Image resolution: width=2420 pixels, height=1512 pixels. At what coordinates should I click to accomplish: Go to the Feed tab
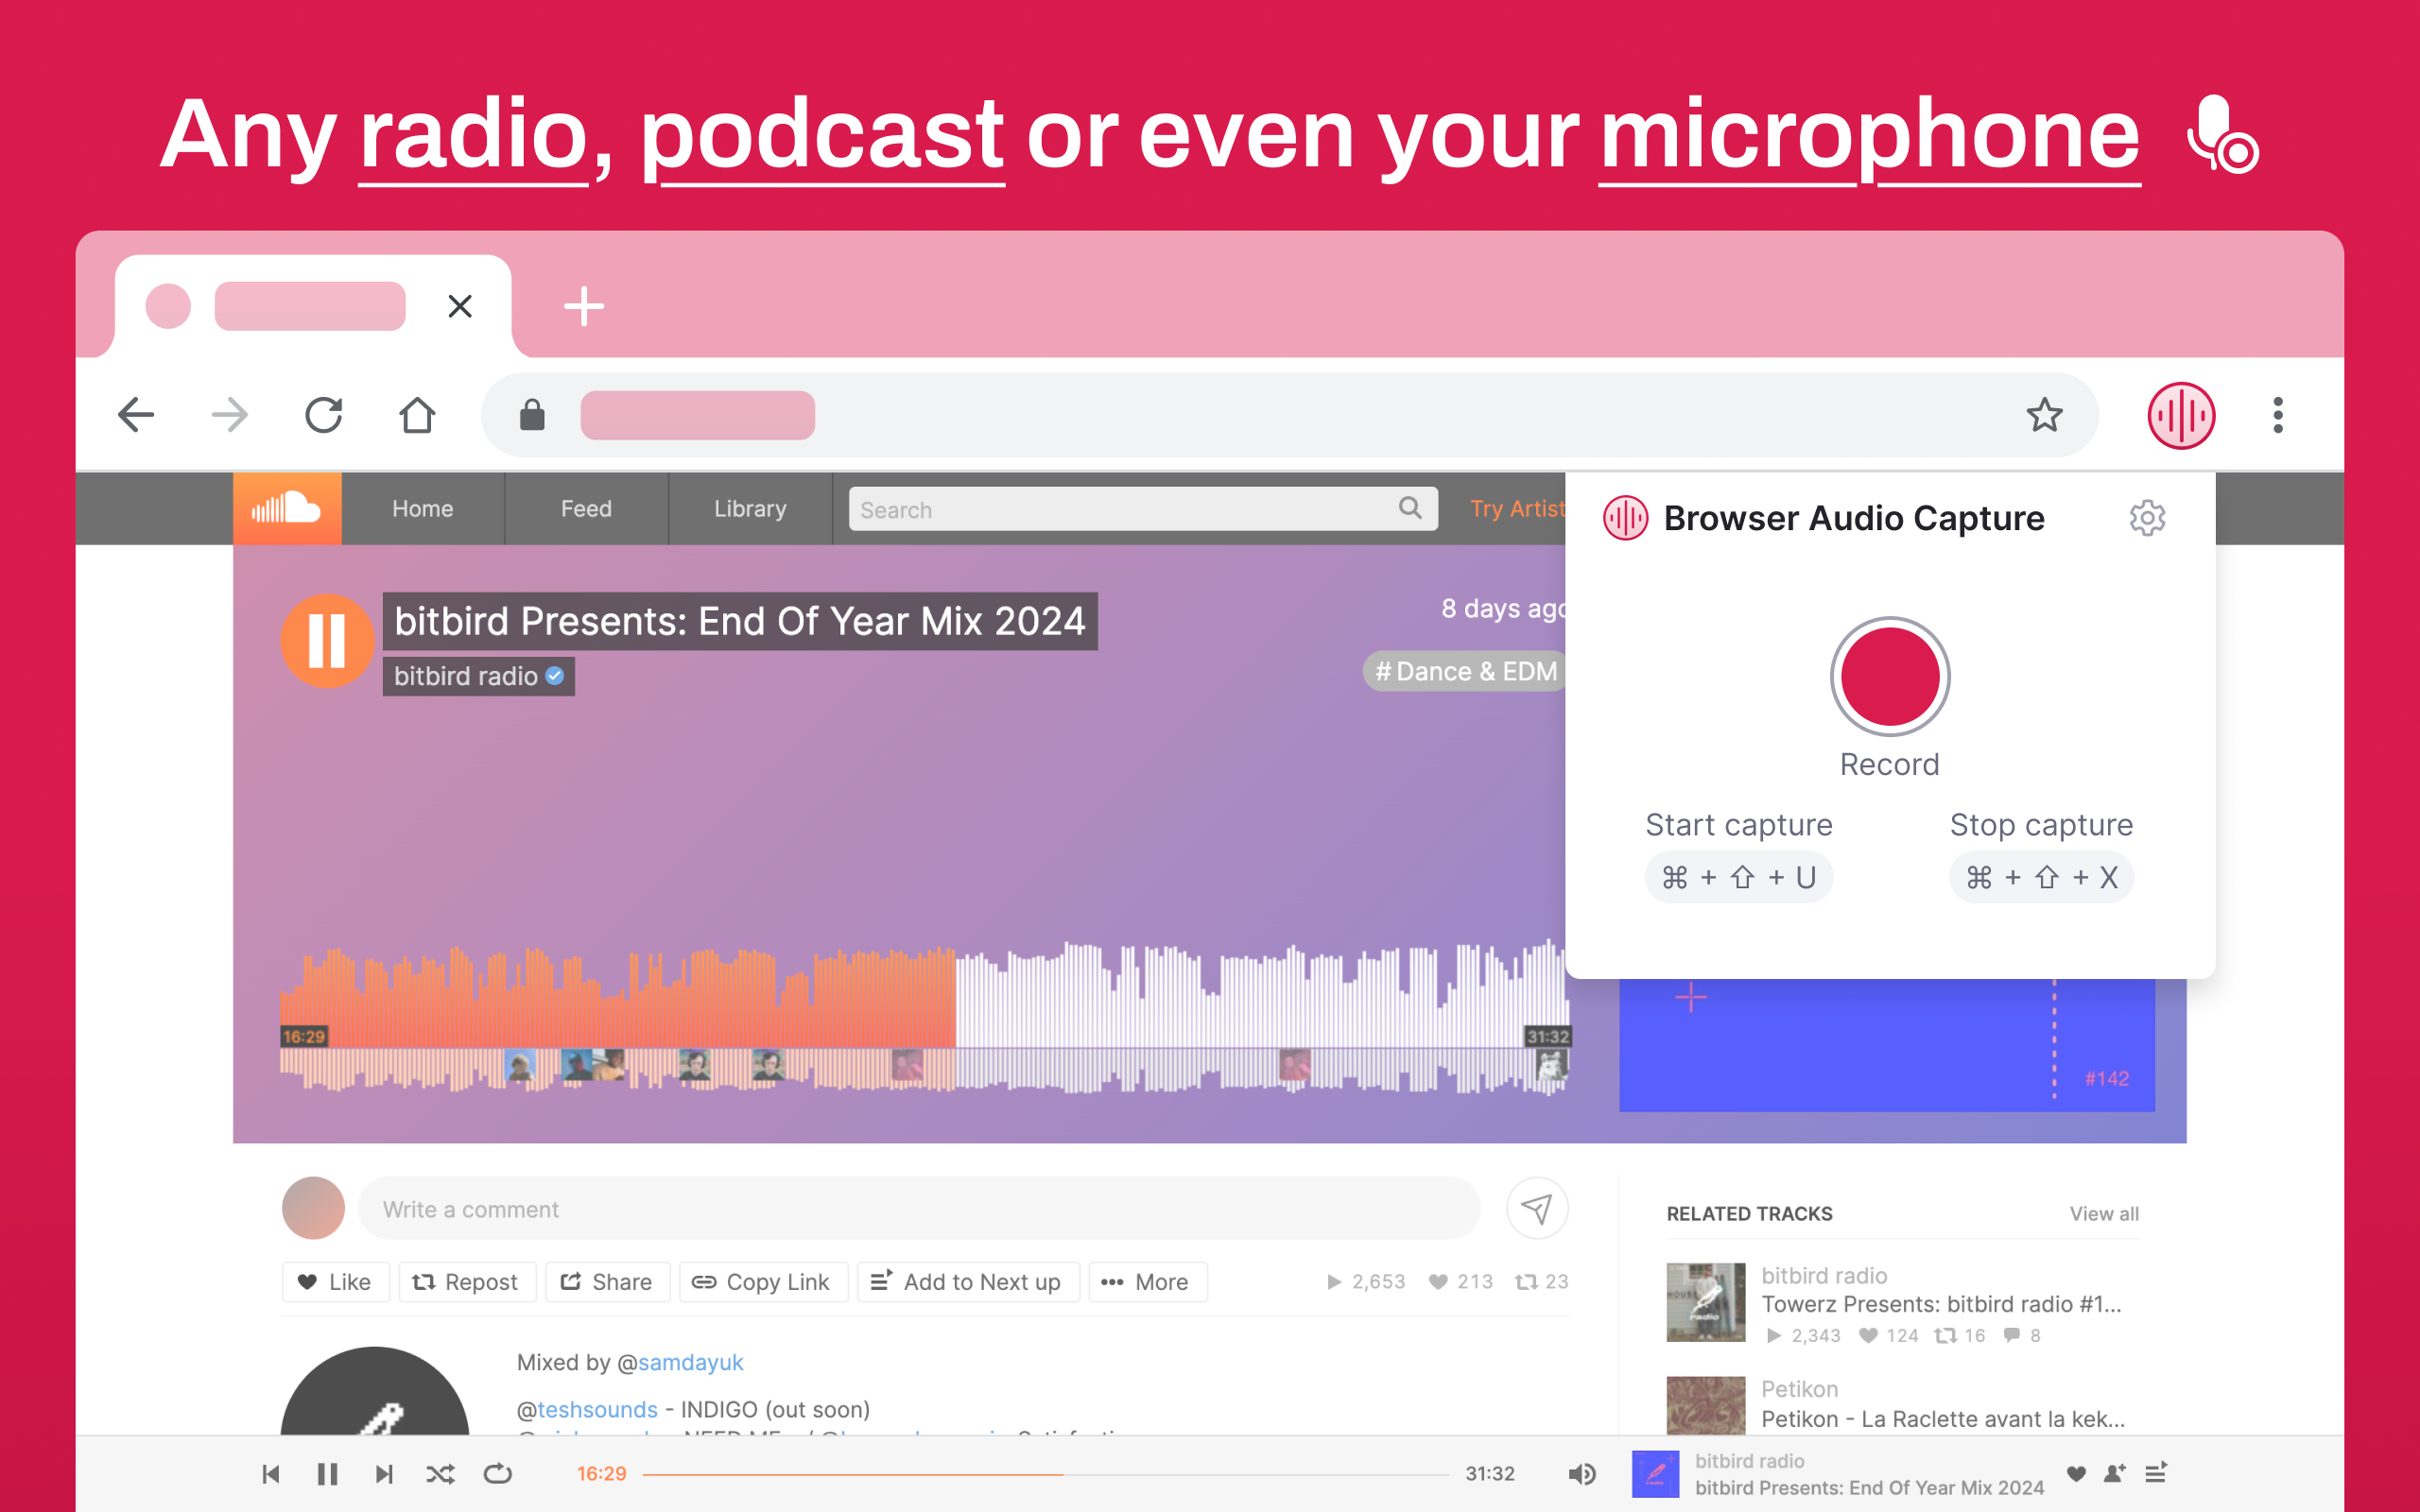[x=586, y=509]
